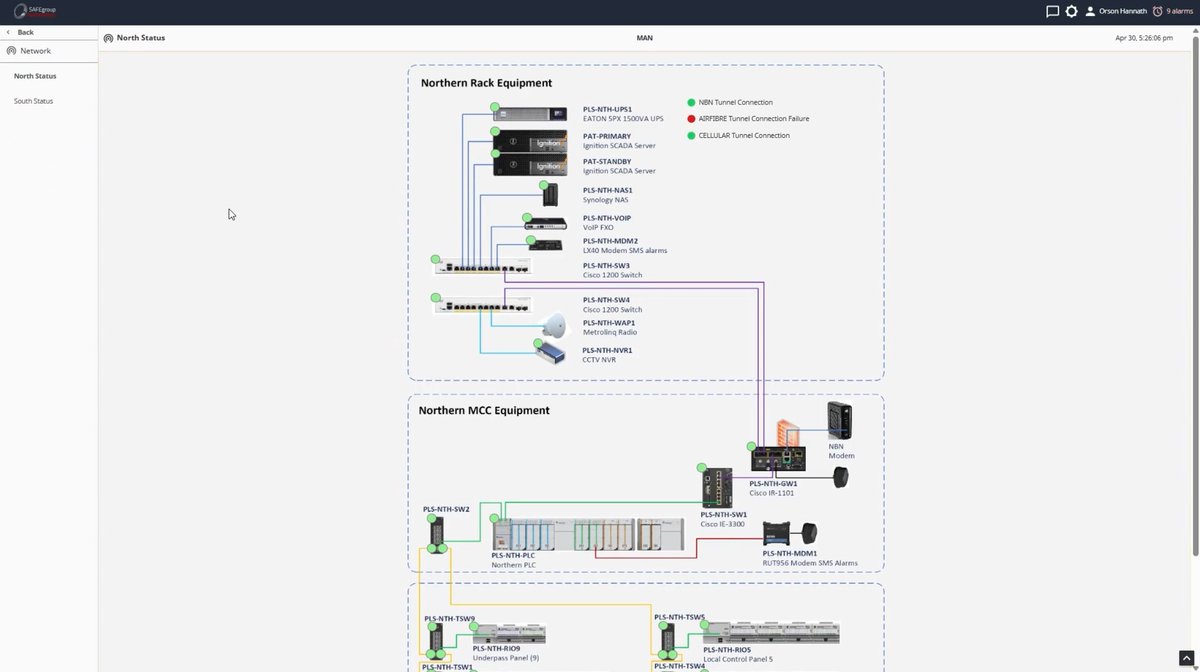The height and width of the screenshot is (672, 1200).
Task: Select the RUT956 modem device icon
Action: [x=778, y=533]
